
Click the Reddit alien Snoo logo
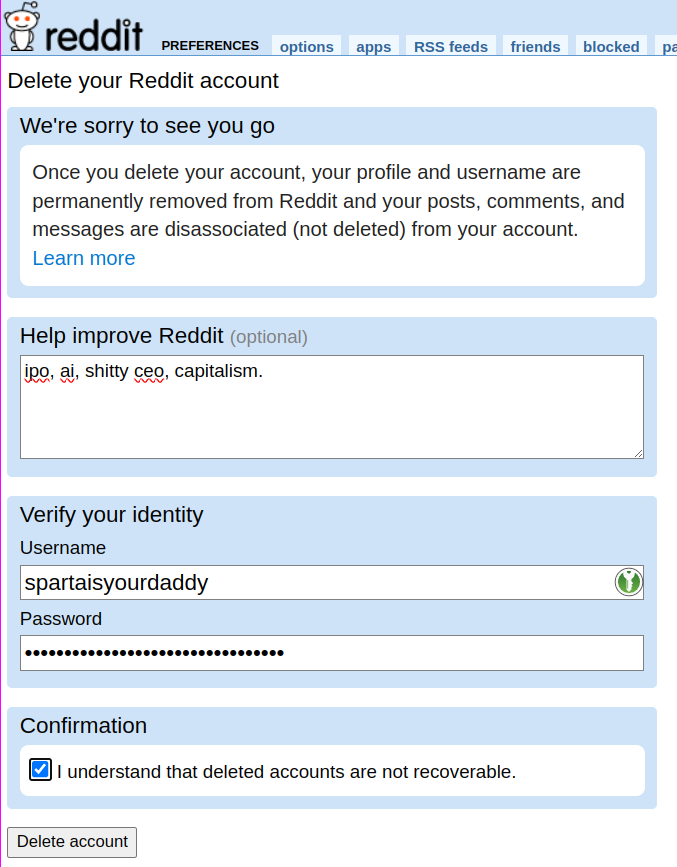click(21, 26)
